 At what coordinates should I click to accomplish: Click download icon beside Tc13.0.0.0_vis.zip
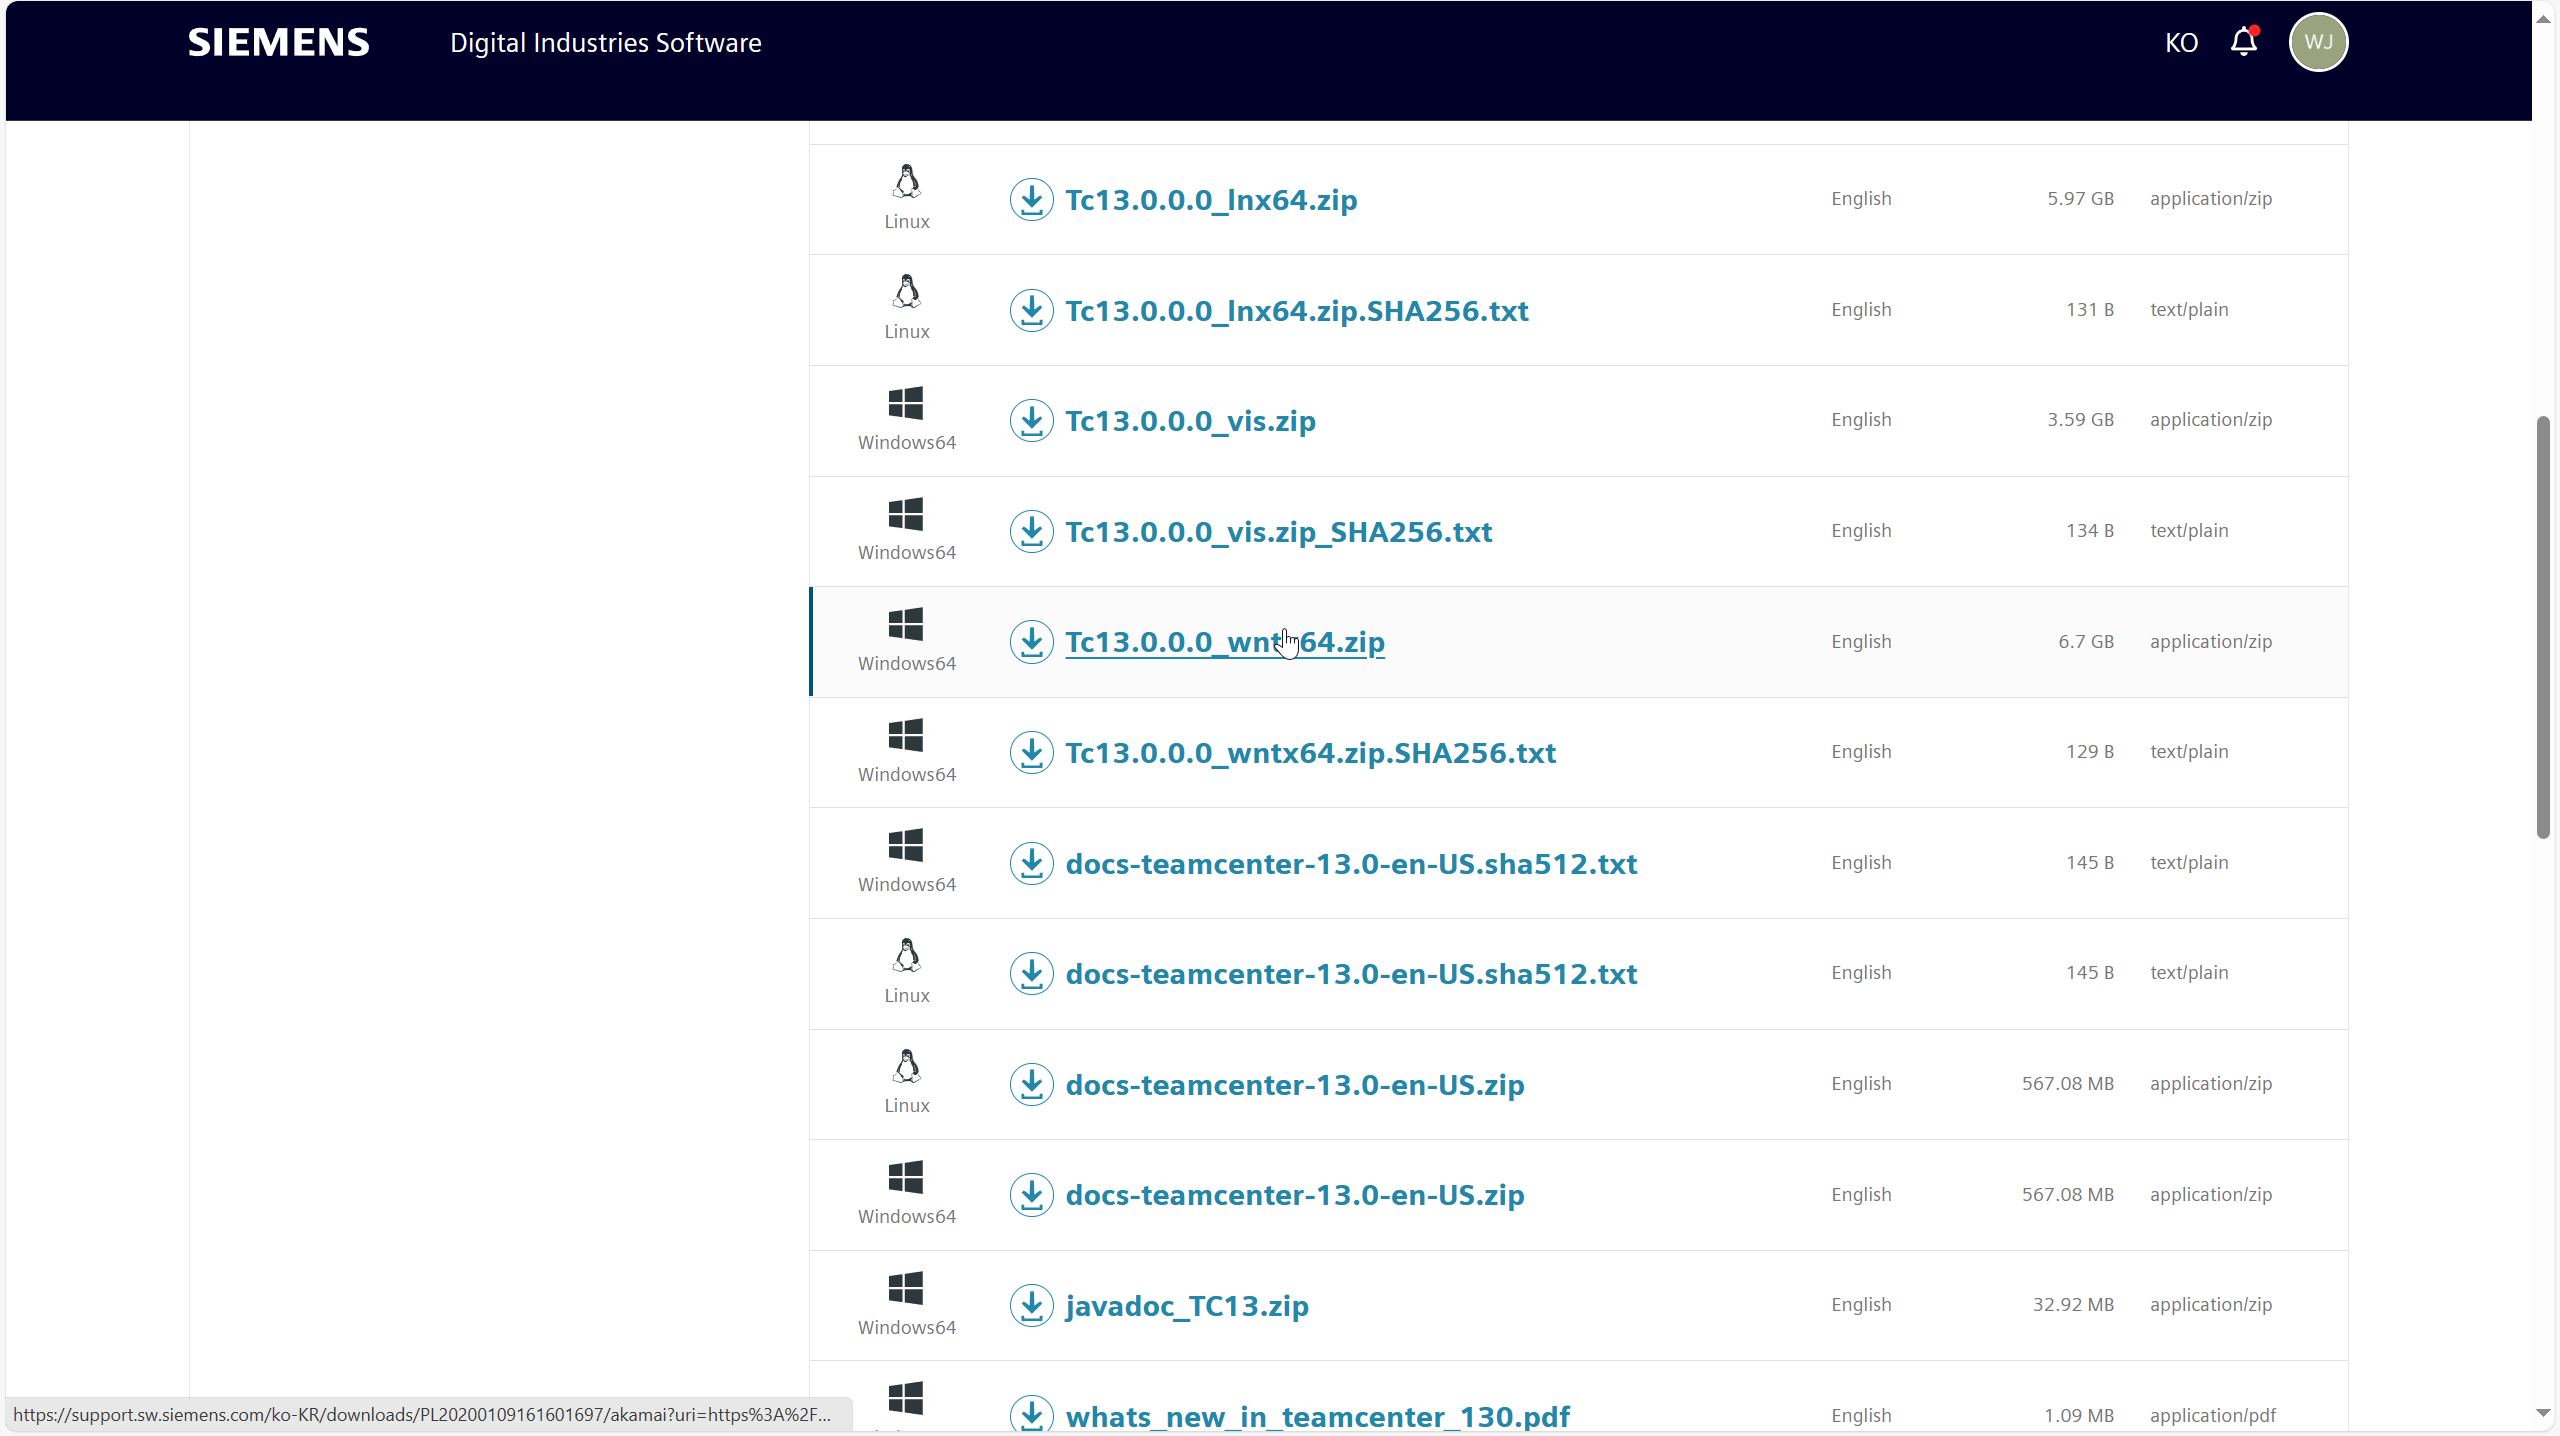pos(1031,420)
